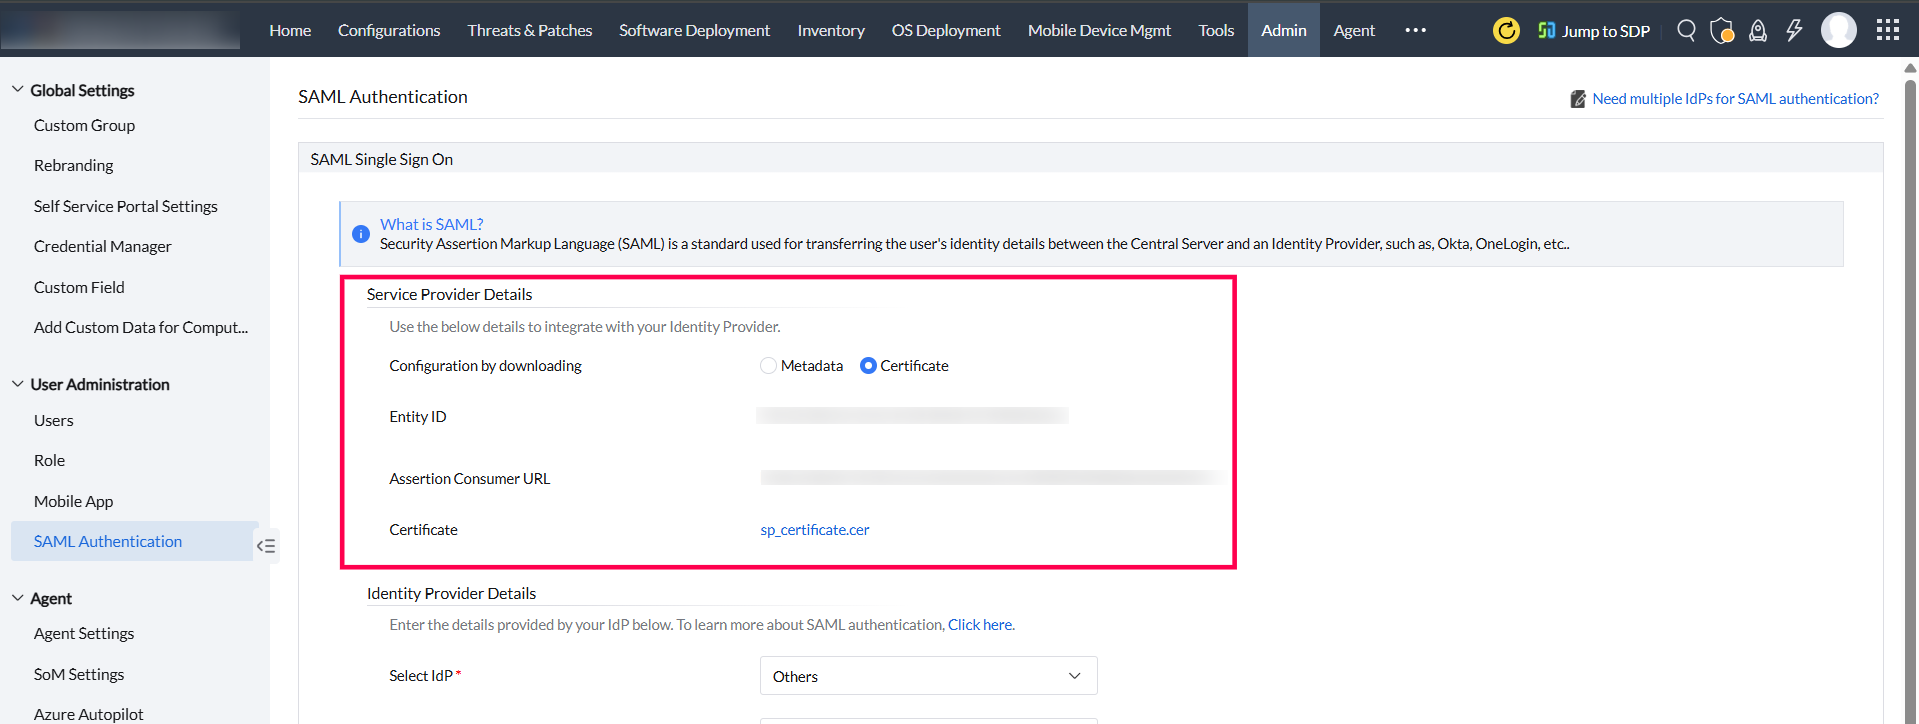Screen dimensions: 1919x724
Task: Click the Jump to SDP button
Action: [1594, 31]
